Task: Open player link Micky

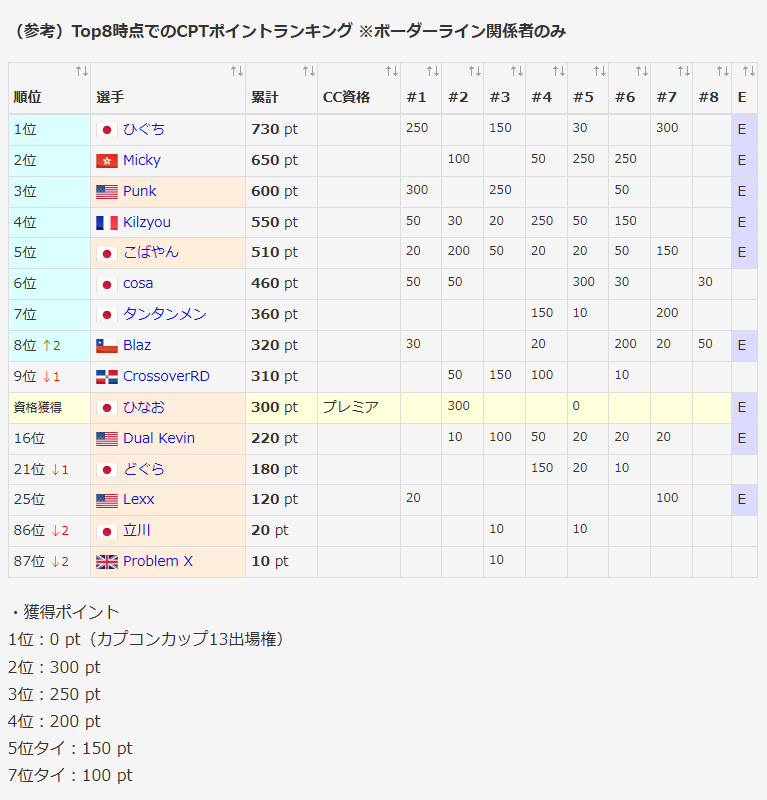Action: click(x=142, y=160)
